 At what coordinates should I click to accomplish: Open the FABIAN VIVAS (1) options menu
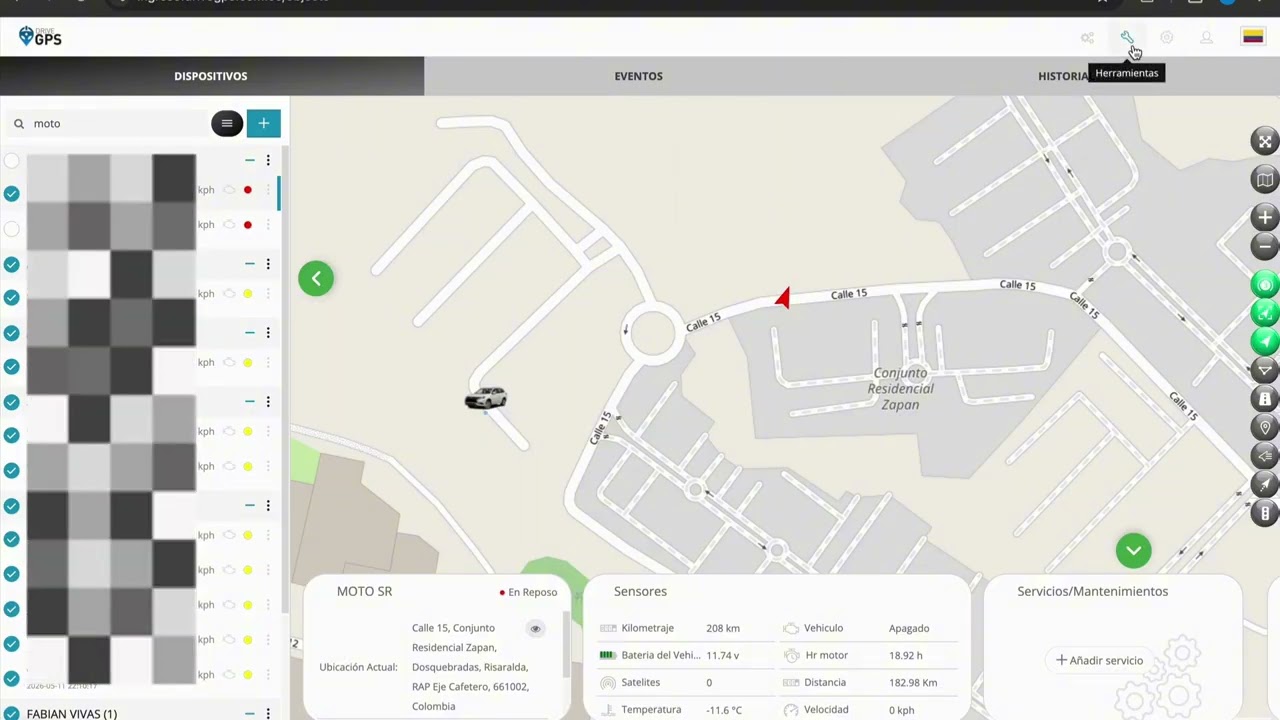tap(268, 714)
